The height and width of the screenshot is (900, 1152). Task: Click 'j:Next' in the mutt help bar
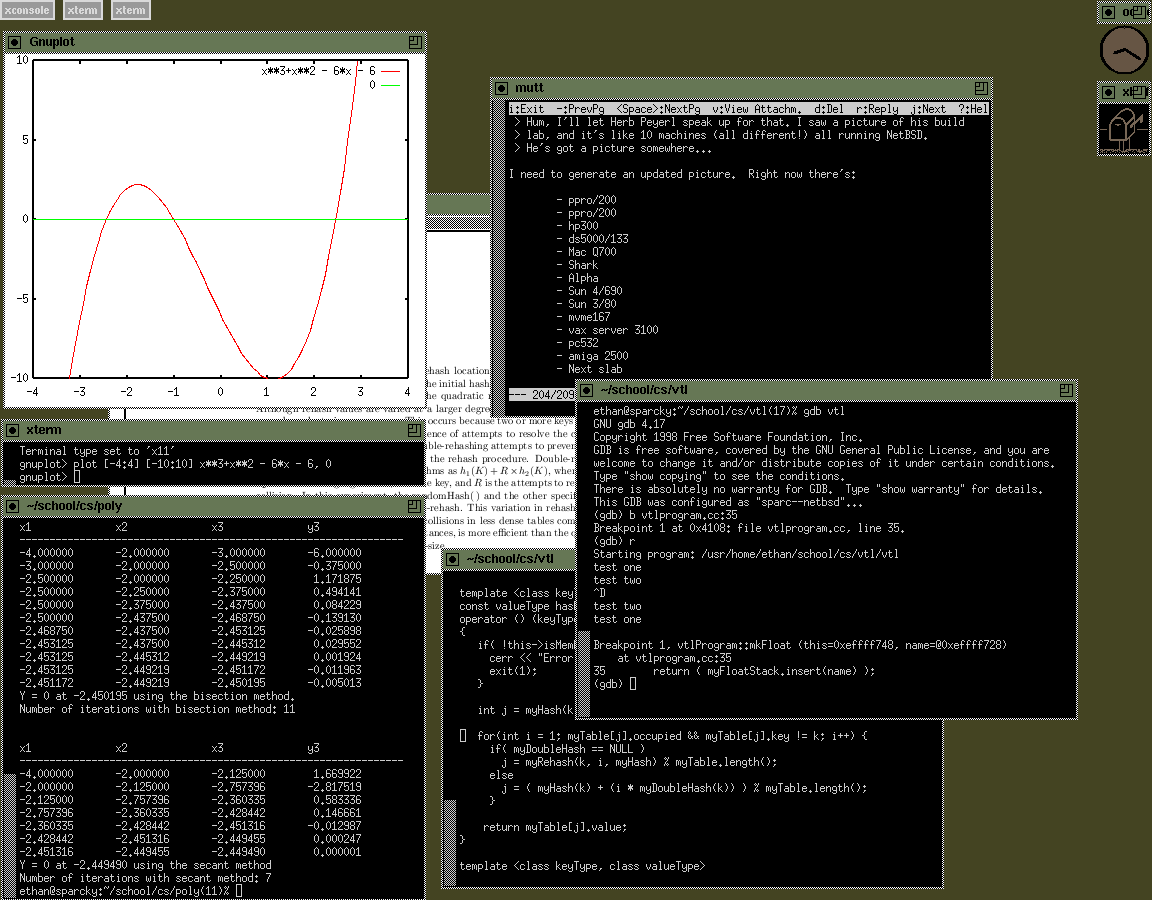click(x=928, y=109)
